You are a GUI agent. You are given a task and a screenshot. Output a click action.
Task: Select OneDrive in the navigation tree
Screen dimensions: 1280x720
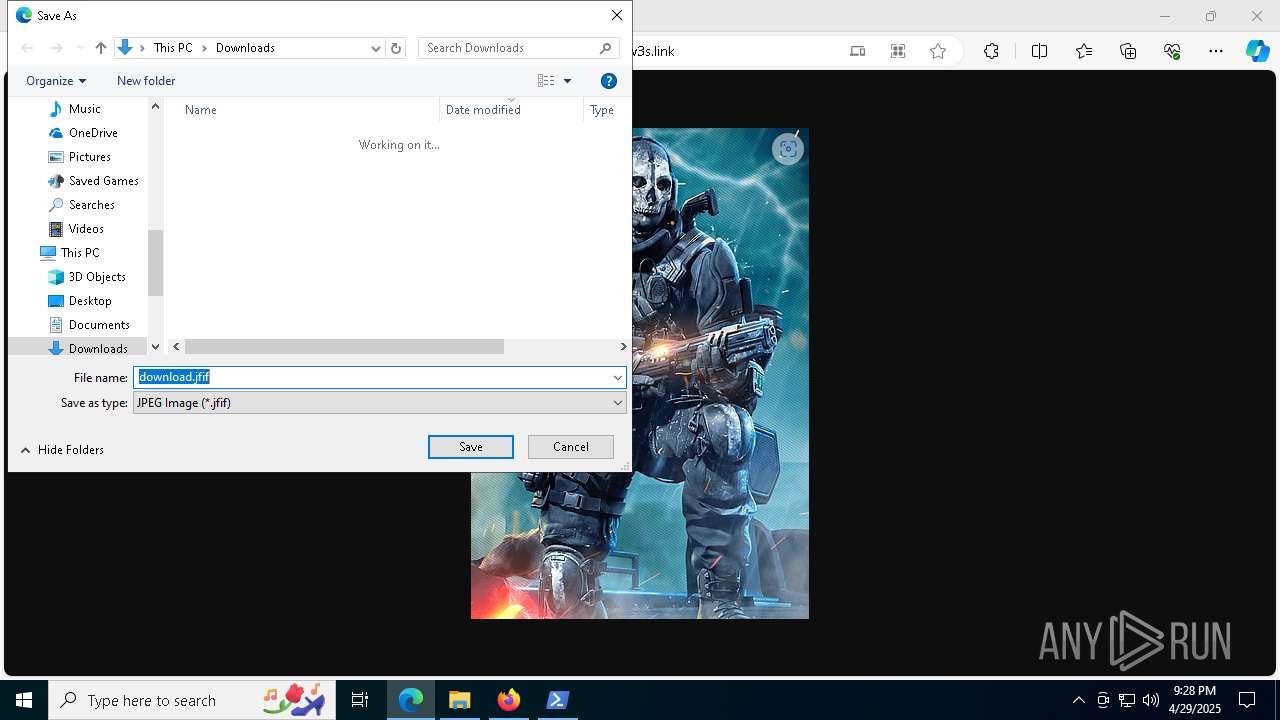[93, 133]
